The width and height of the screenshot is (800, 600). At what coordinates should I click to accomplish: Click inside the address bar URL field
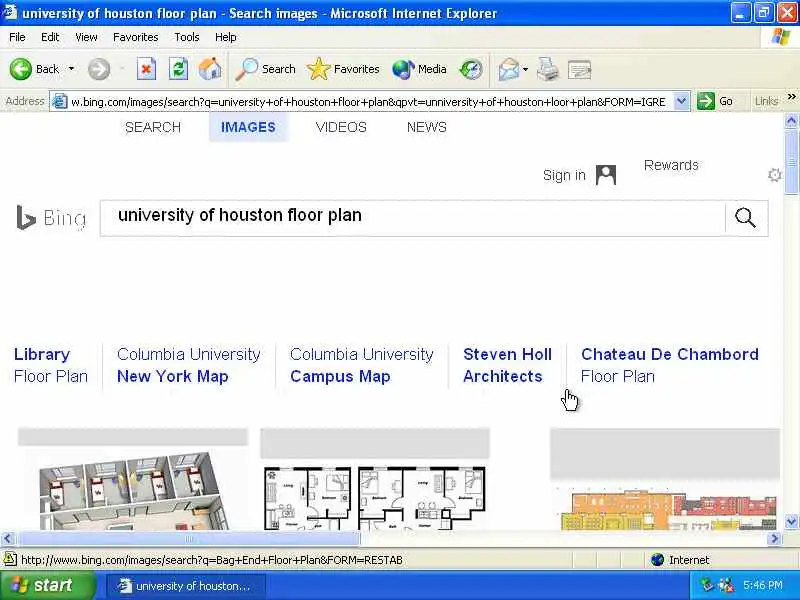[x=367, y=102]
